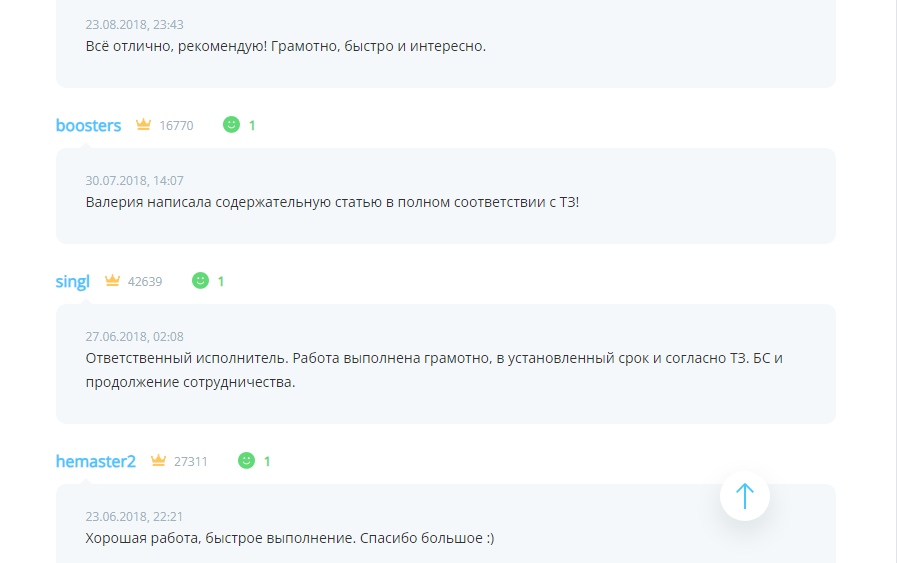The image size is (897, 563).
Task: Click the crown rating icon next to hemaster2
Action: pos(158,460)
